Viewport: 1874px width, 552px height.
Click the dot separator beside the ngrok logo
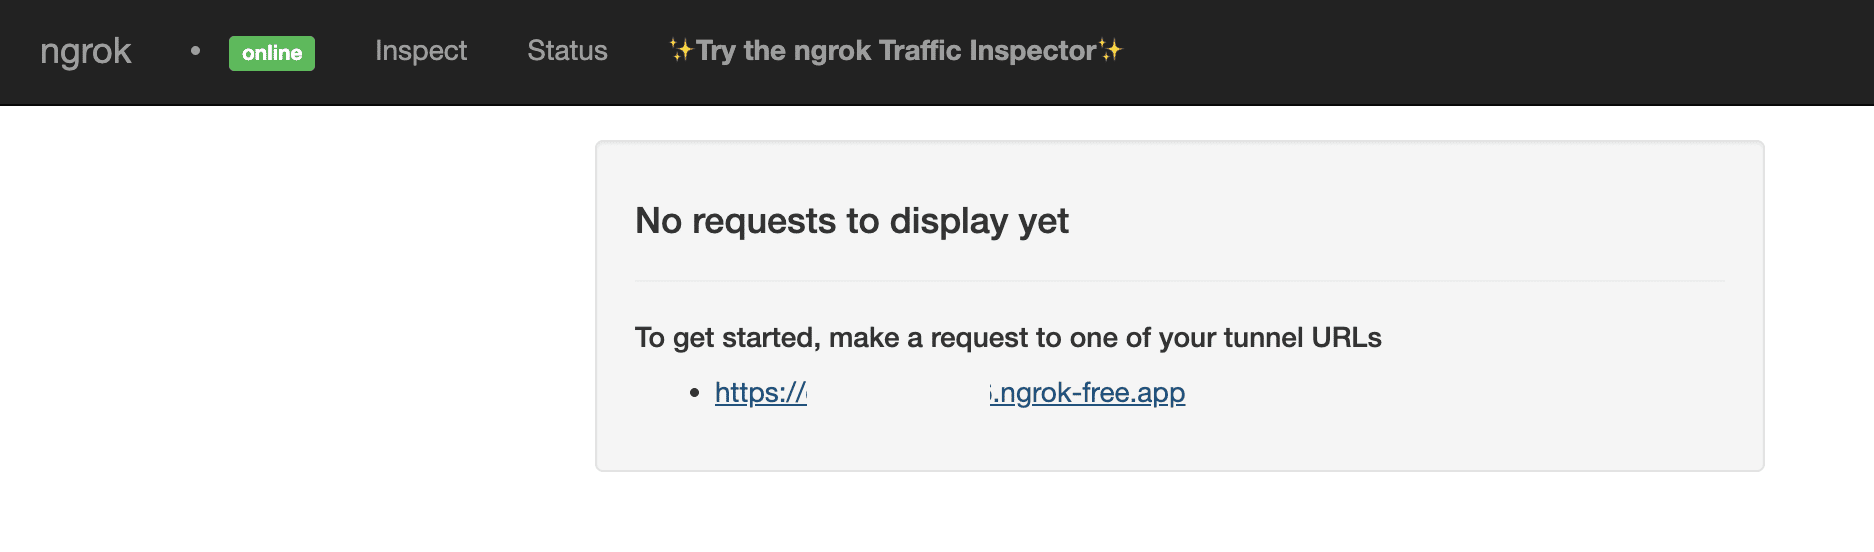point(195,50)
